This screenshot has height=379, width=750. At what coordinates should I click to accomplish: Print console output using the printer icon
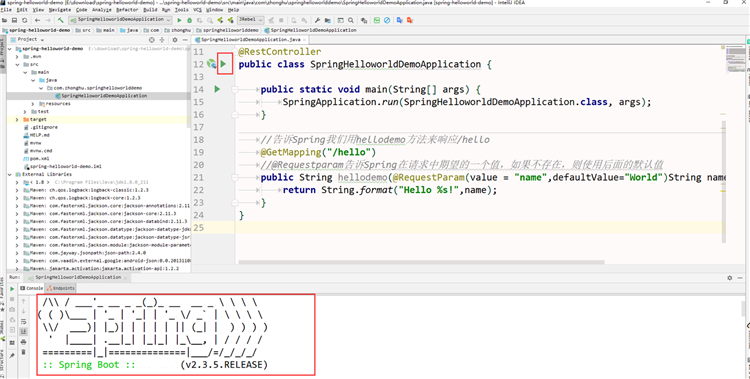(23, 342)
